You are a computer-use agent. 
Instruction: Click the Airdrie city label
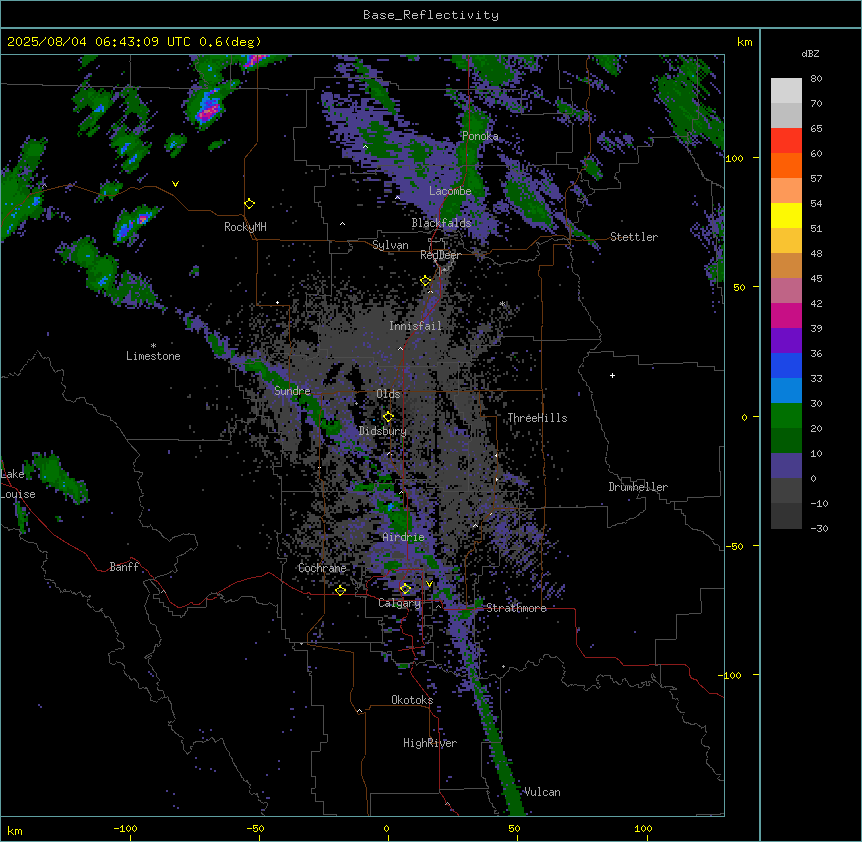[x=404, y=537]
